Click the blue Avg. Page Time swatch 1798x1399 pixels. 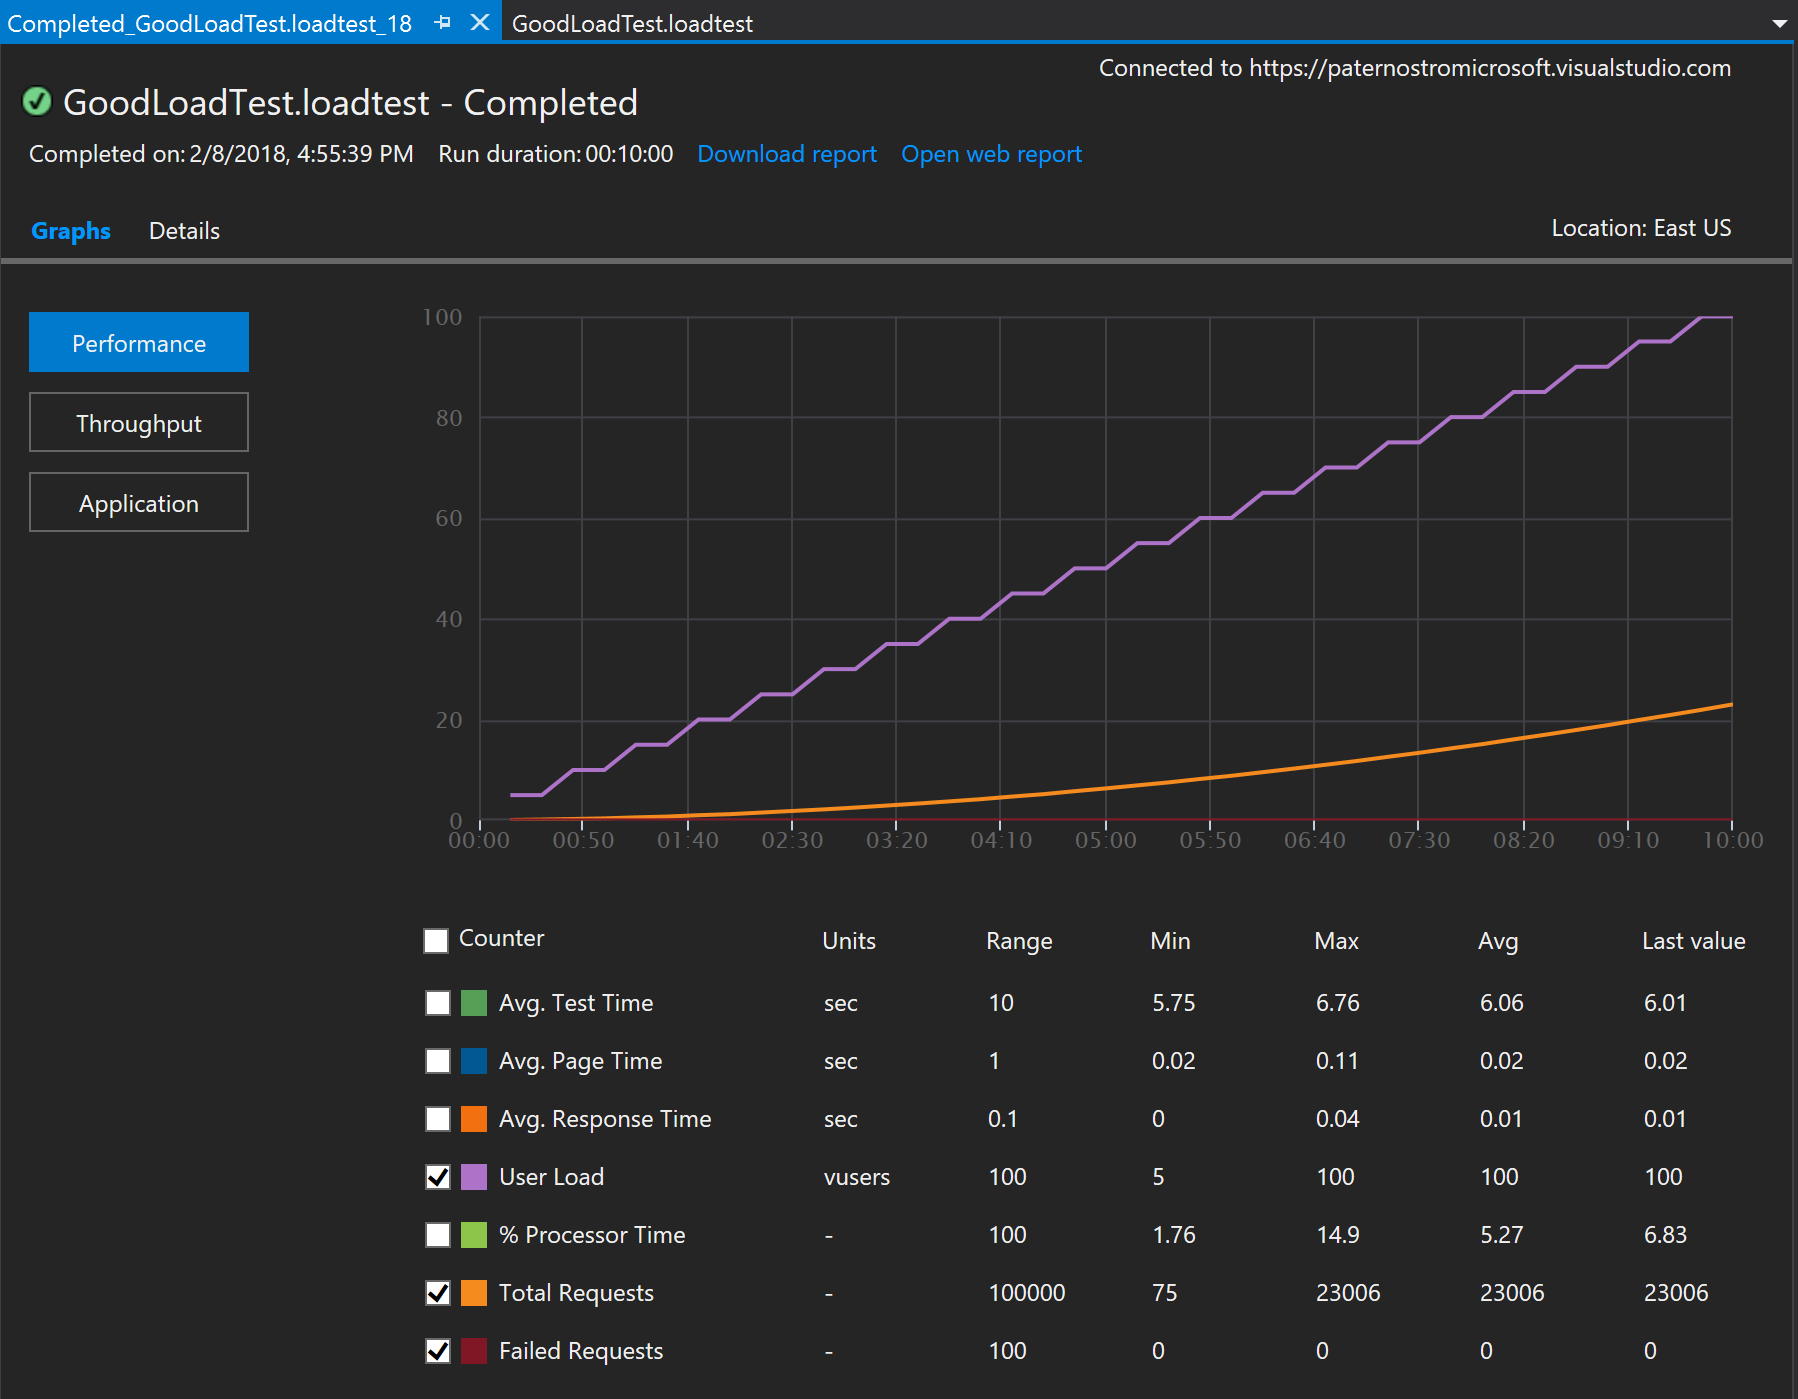(474, 1061)
